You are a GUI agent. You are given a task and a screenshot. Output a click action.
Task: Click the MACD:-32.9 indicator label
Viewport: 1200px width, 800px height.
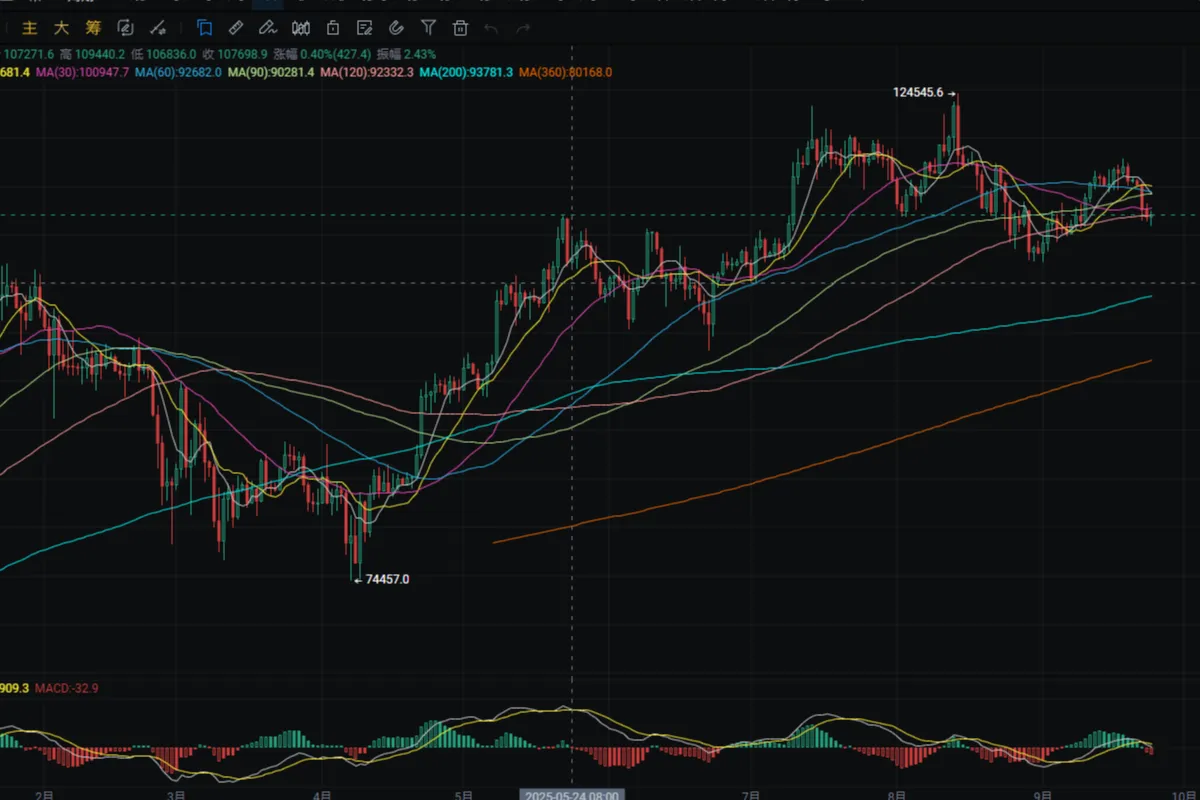[x=67, y=688]
